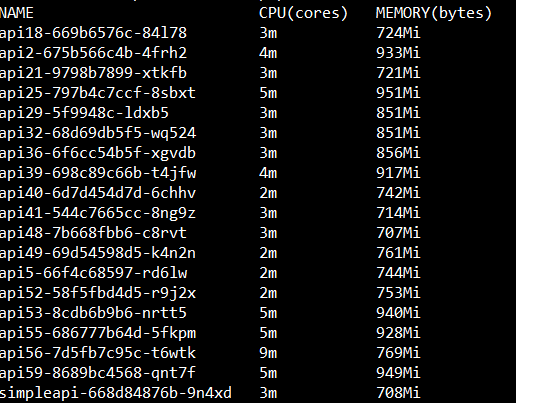Click the 5m CPU value for api55

point(268,333)
